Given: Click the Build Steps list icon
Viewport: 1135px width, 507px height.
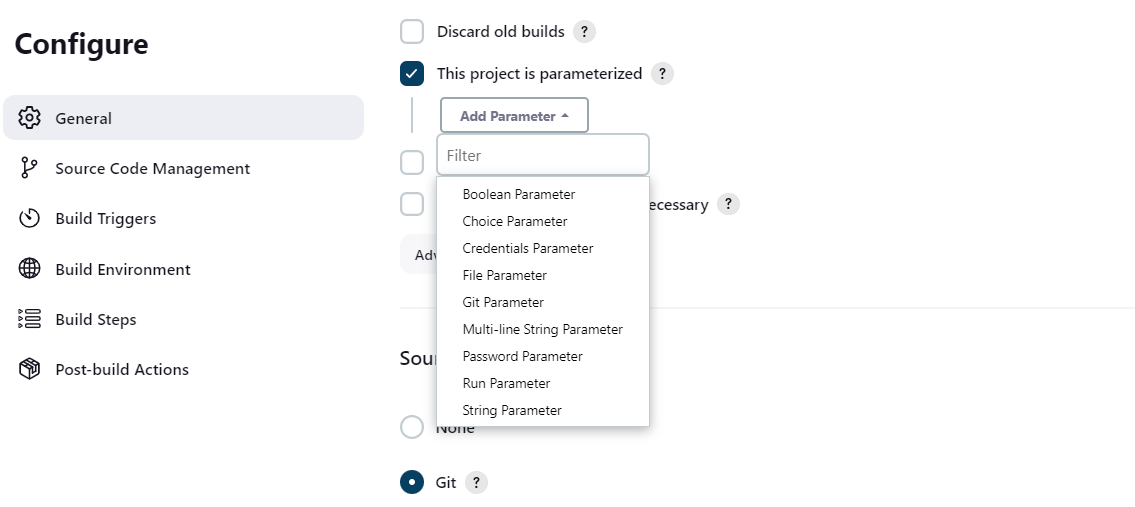Looking at the screenshot, I should point(30,319).
